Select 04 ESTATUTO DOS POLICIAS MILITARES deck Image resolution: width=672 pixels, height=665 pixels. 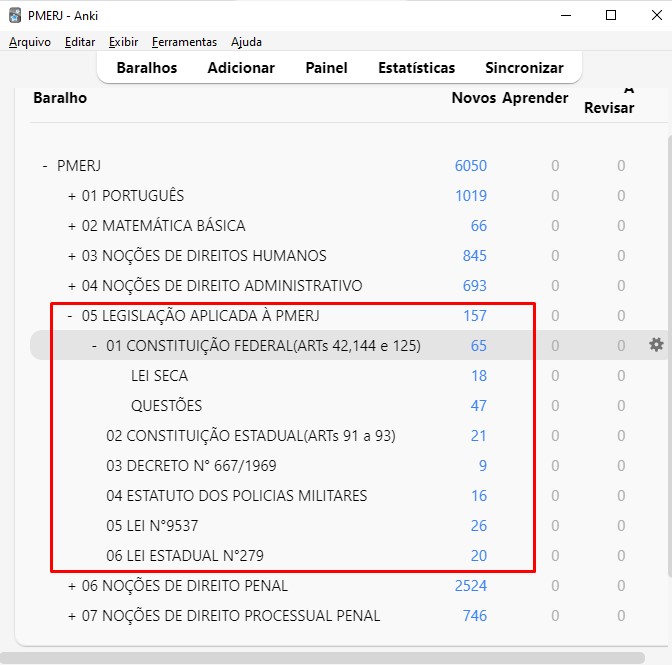click(x=237, y=496)
